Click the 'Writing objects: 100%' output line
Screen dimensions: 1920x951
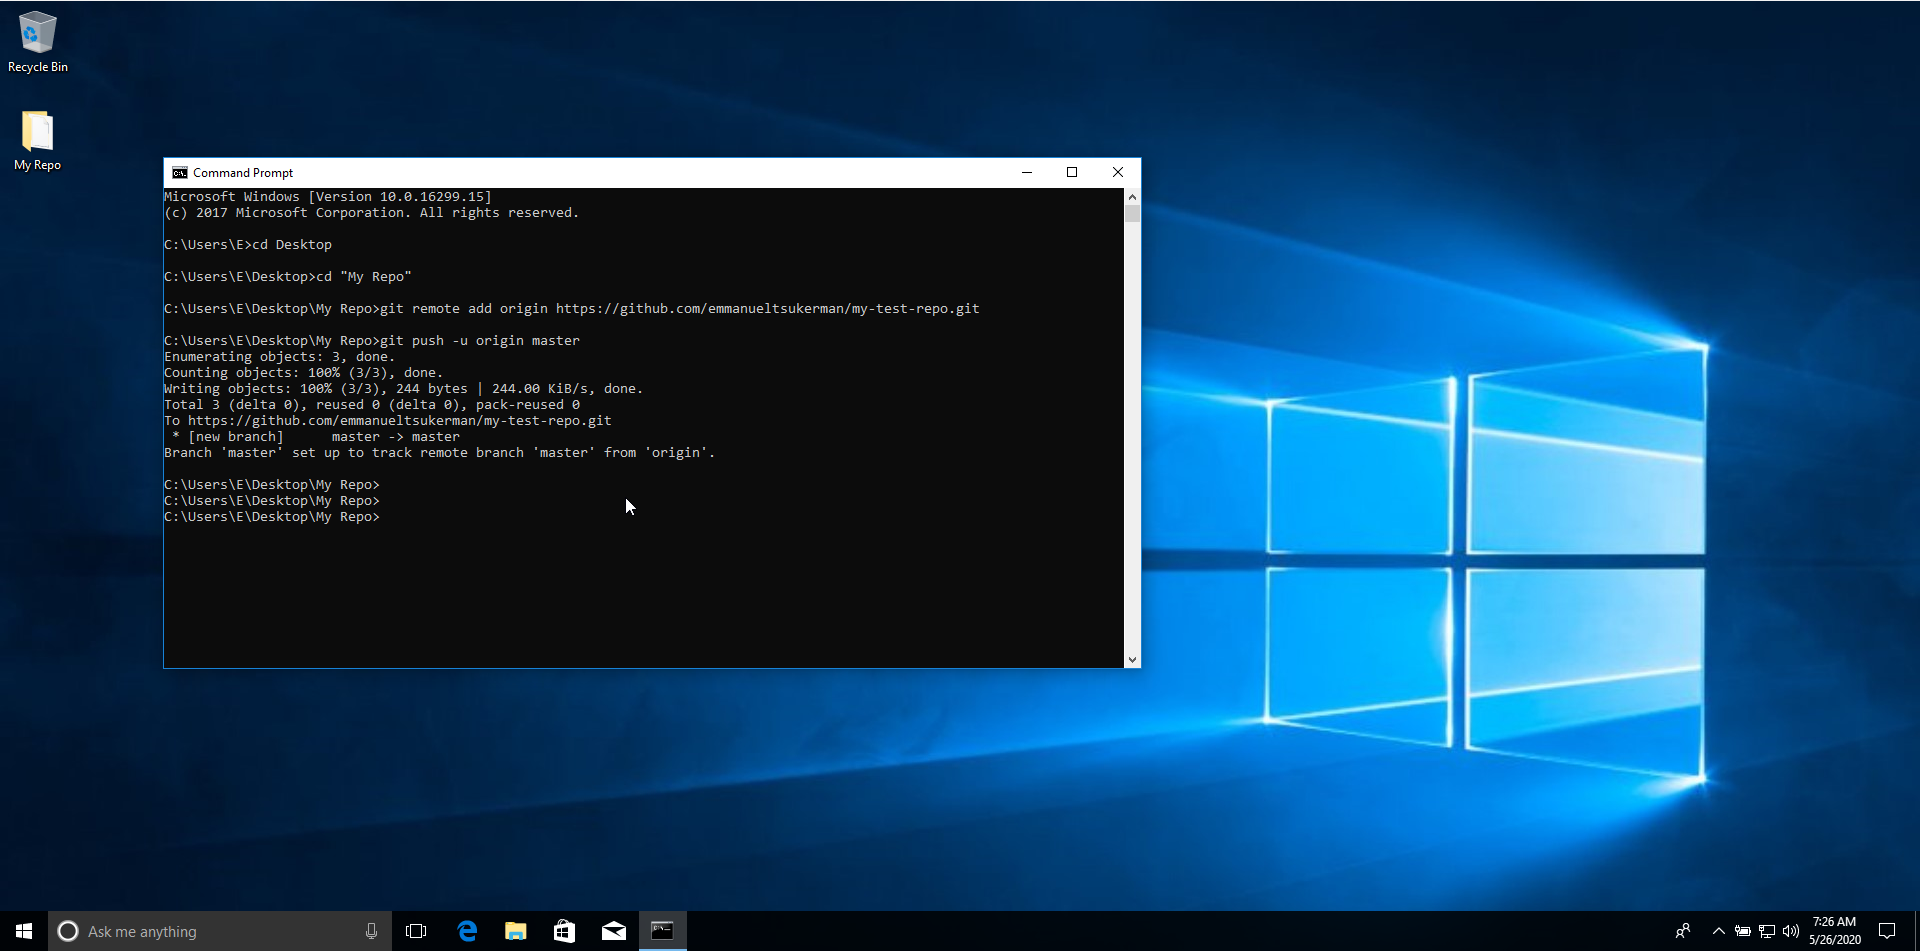(403, 389)
